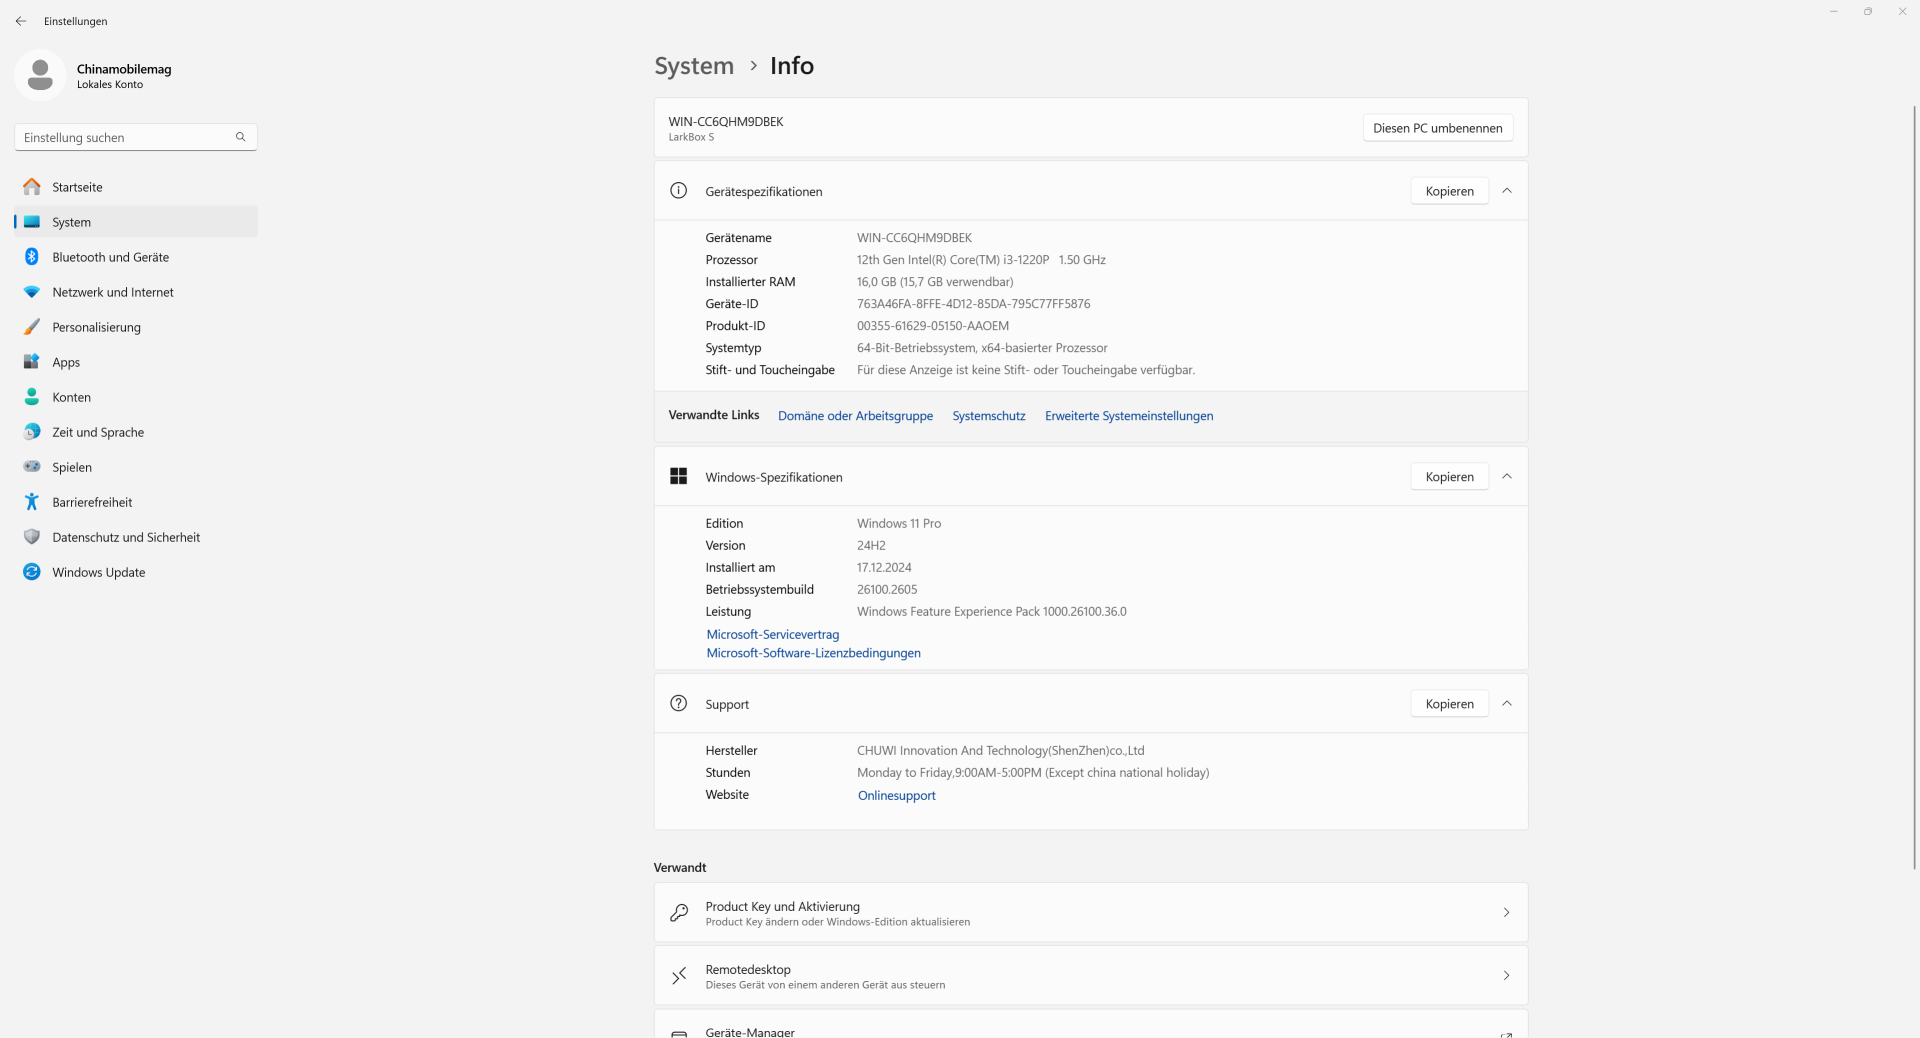Image resolution: width=1920 pixels, height=1038 pixels.
Task: Go to Netzwerk und Internet settings
Action: (136, 292)
